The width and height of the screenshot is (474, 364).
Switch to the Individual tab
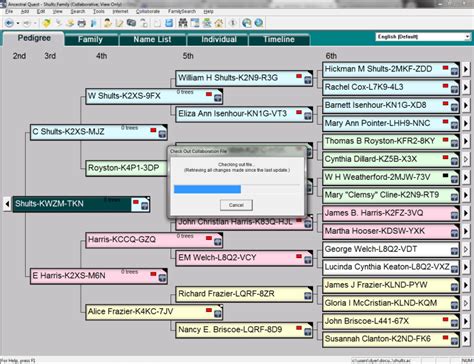click(x=219, y=39)
